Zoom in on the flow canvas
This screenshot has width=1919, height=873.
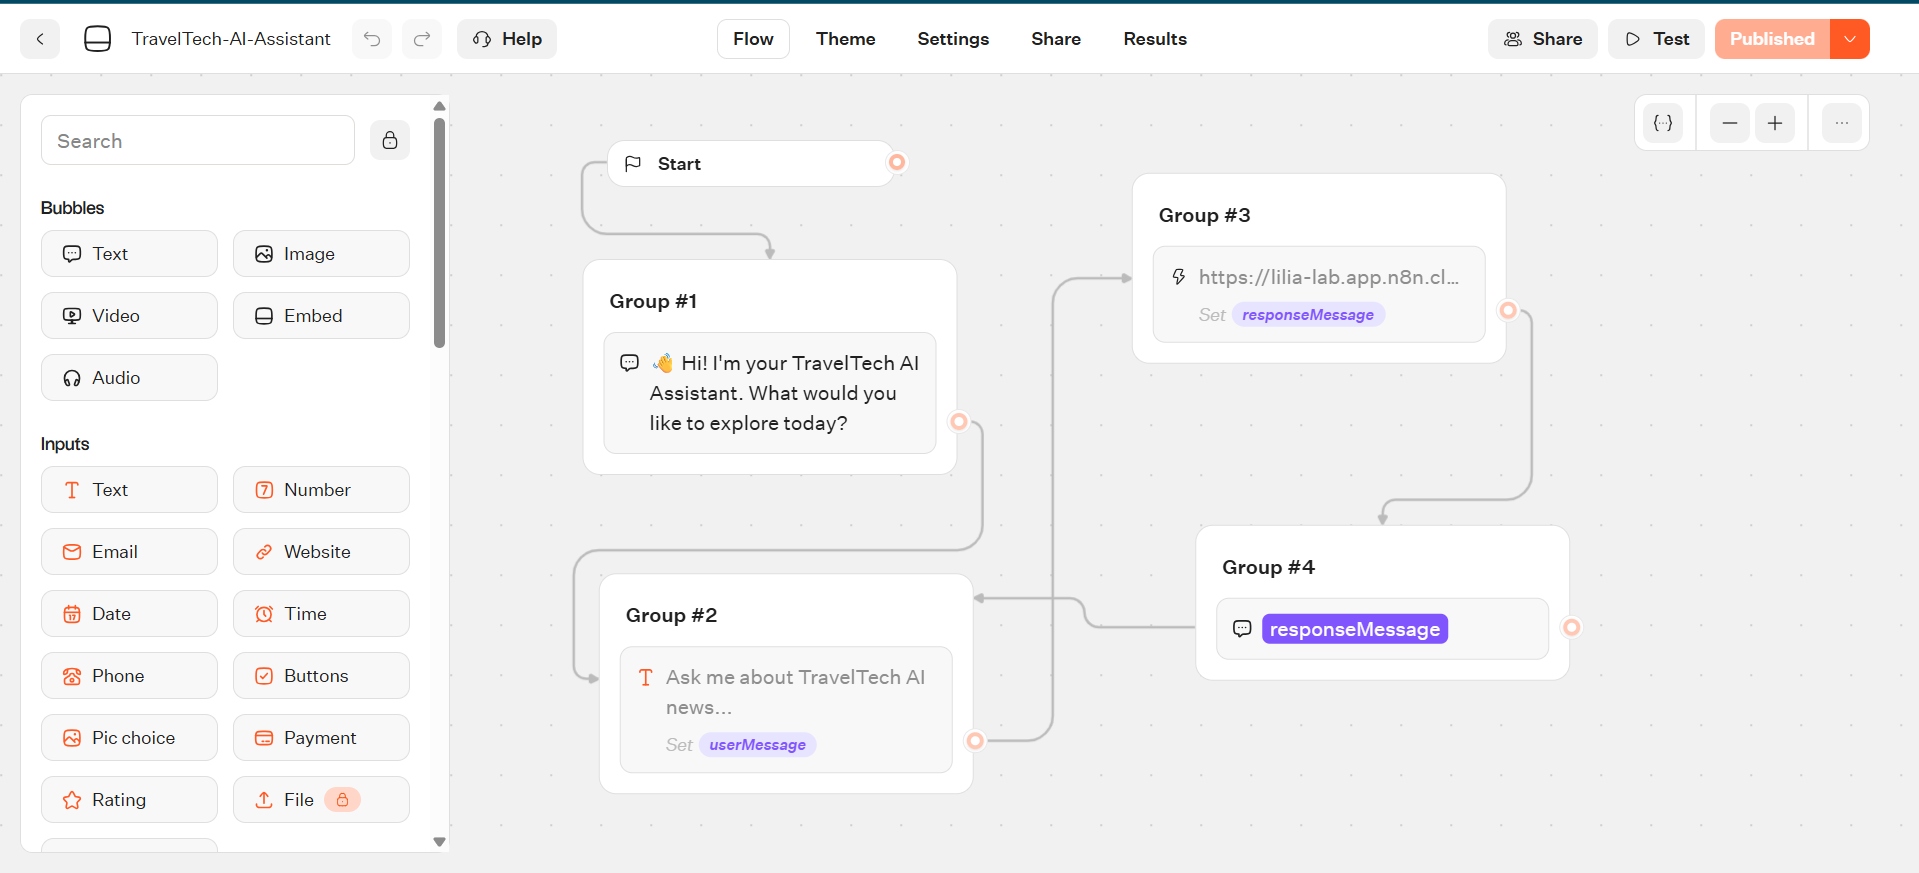tap(1775, 123)
